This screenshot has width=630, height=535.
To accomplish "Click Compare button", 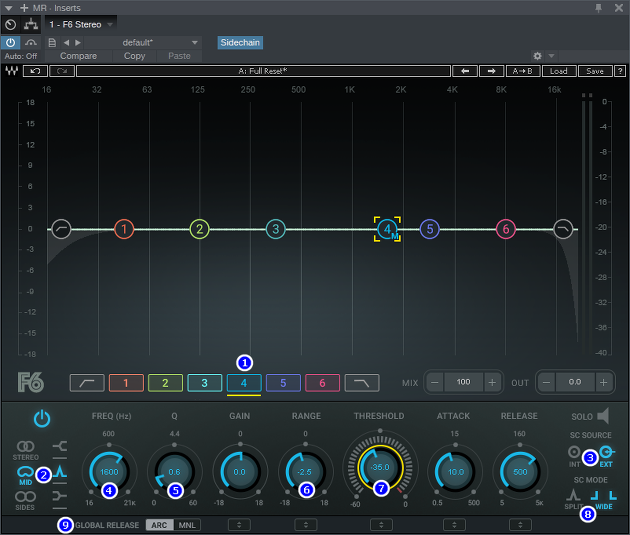I will coord(78,56).
